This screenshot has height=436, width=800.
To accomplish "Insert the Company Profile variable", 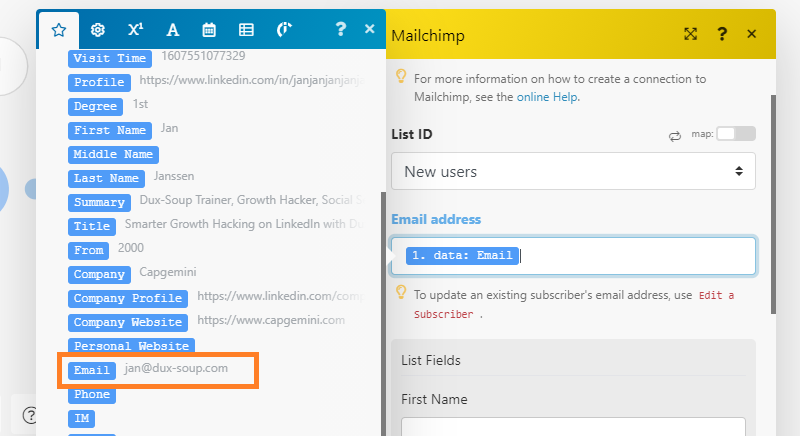I will pyautogui.click(x=128, y=298).
